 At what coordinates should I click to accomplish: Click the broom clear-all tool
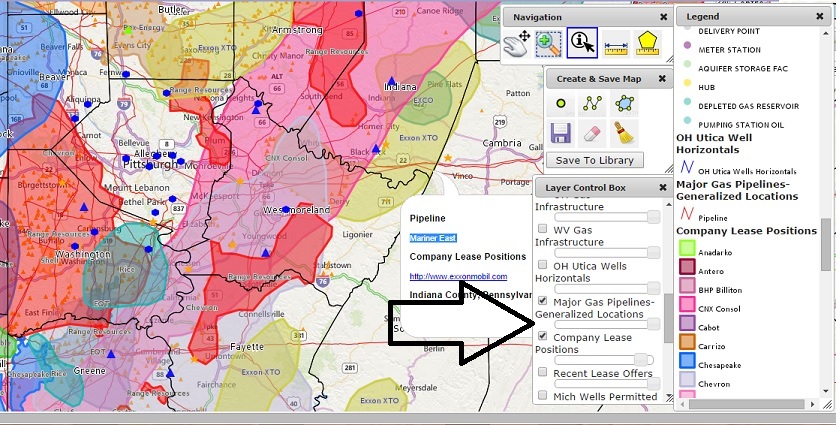[625, 133]
